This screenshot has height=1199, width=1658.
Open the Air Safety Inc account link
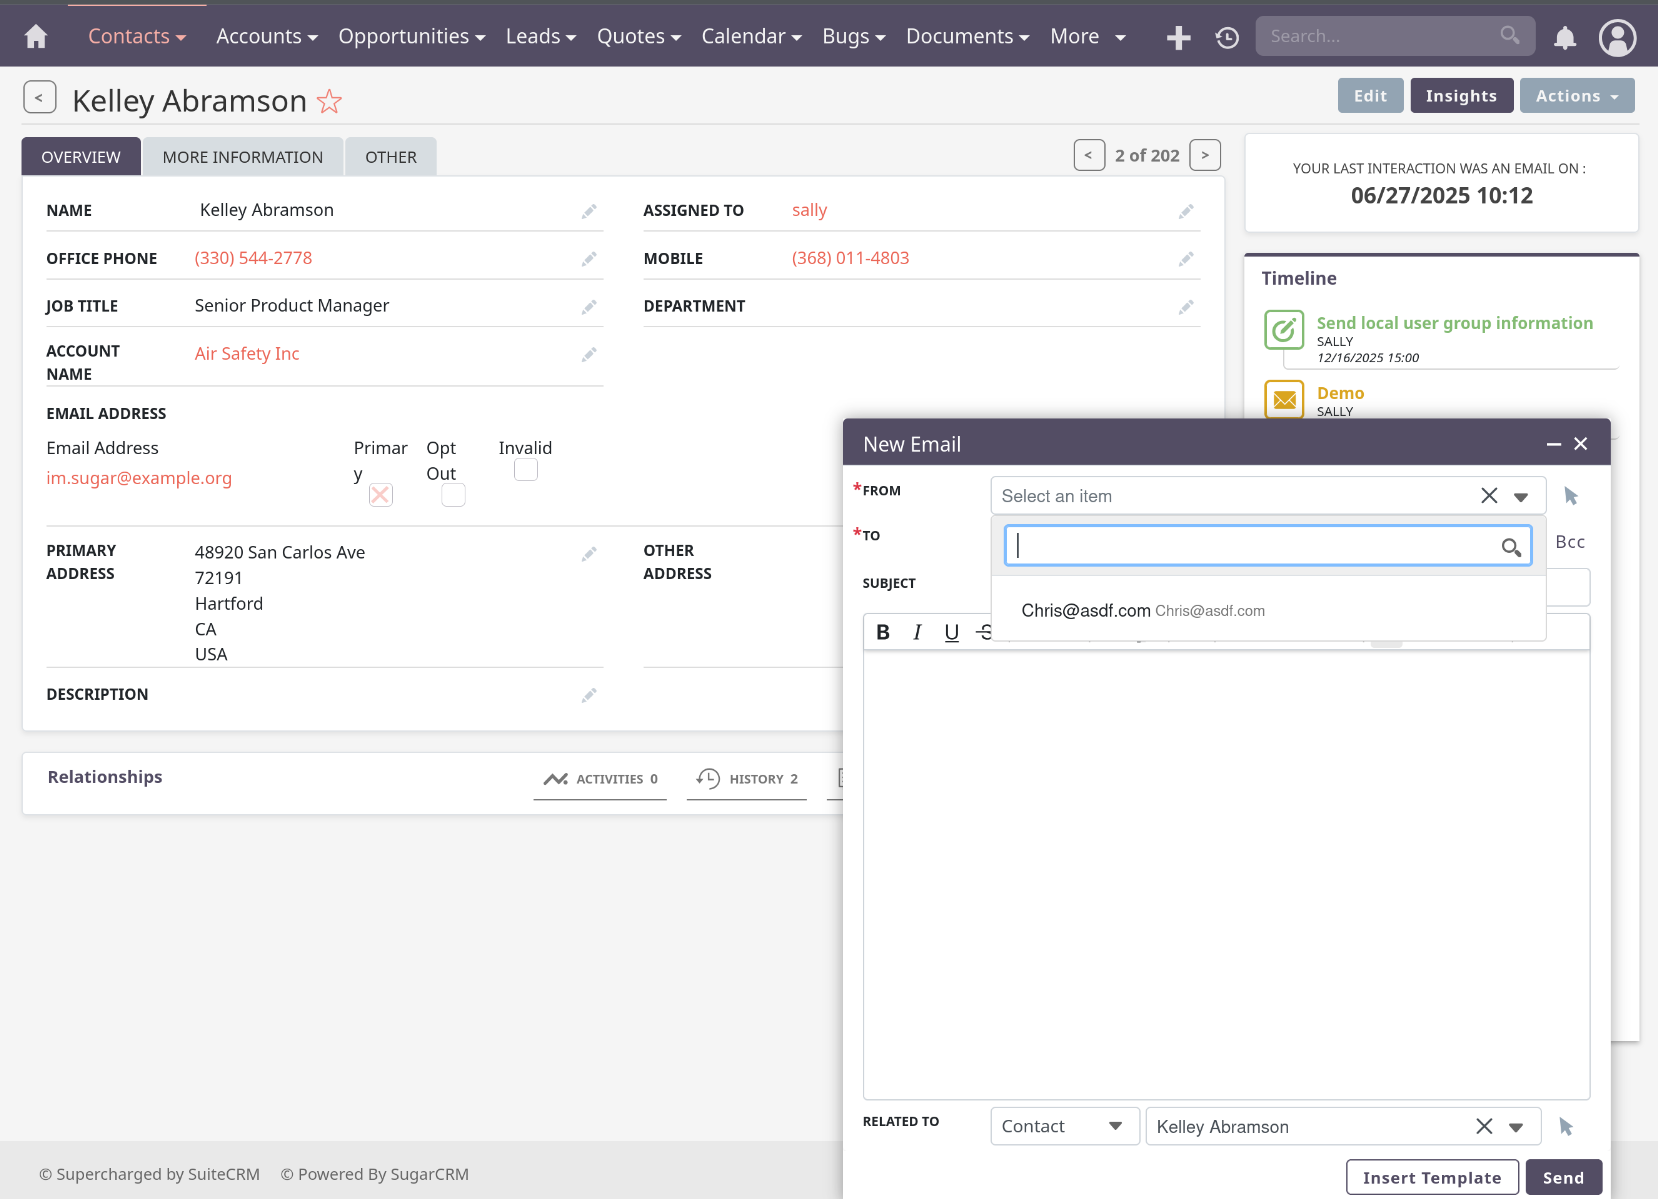(x=247, y=354)
